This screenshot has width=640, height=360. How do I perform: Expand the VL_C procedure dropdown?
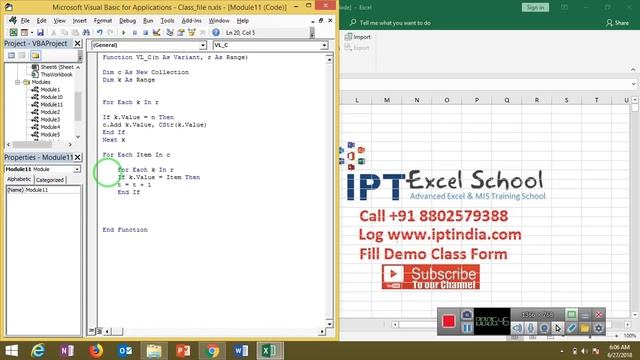coord(324,45)
